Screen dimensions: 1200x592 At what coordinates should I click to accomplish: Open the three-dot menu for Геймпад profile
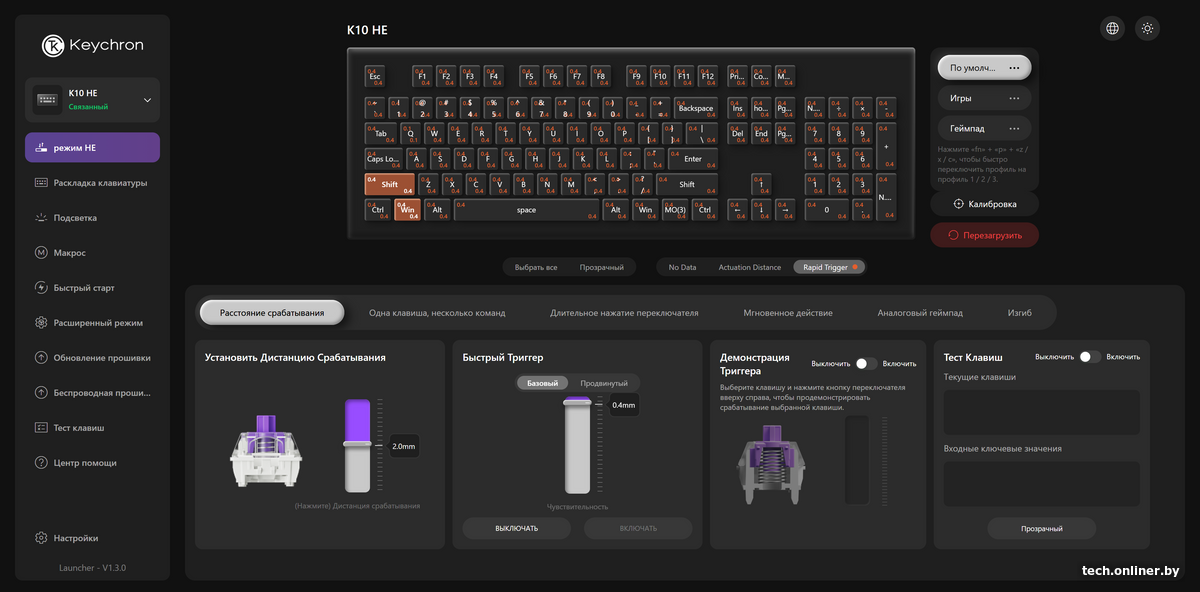tap(1014, 128)
